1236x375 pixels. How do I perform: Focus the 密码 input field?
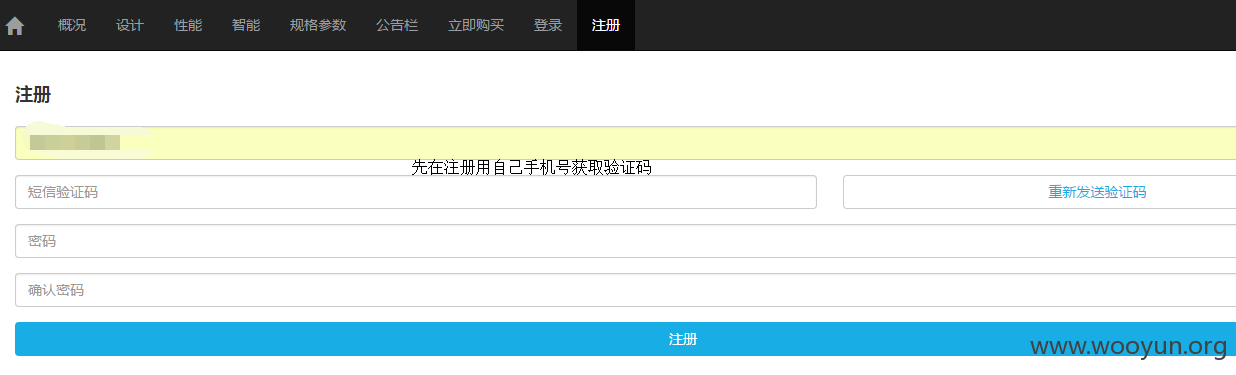pyautogui.click(x=625, y=241)
